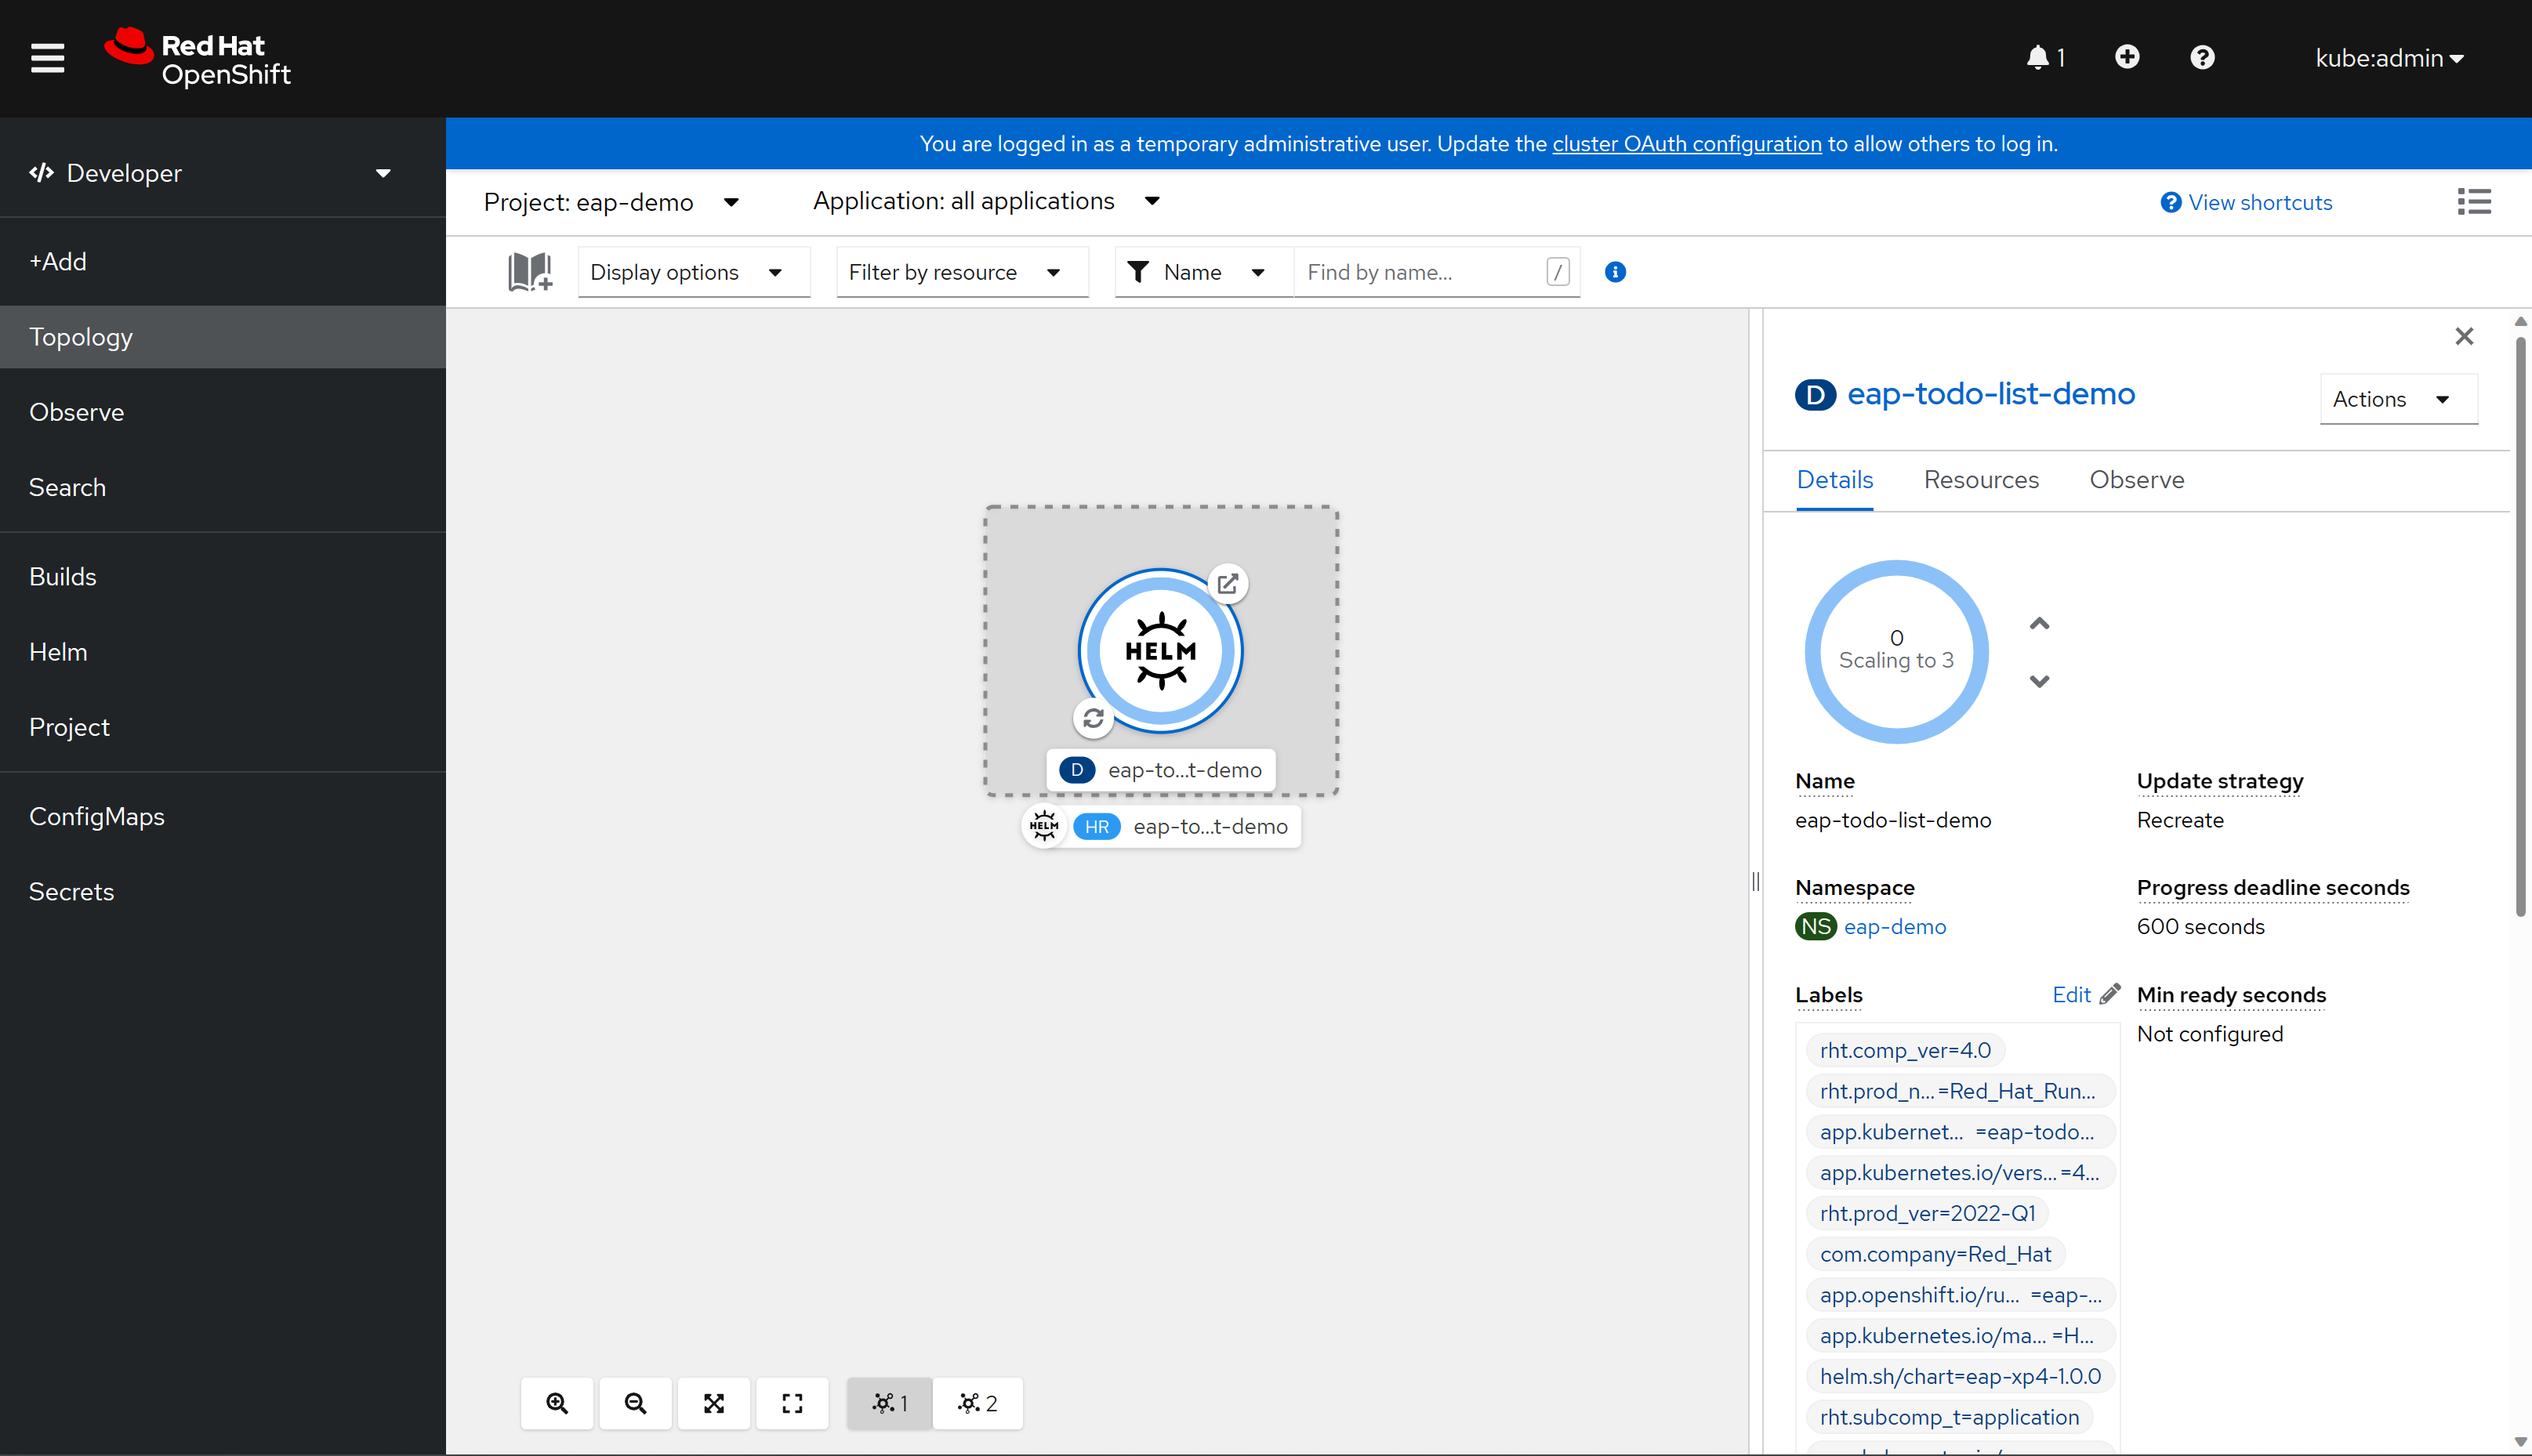The image size is (2532, 1456).
Task: Click the HelmRelease HR icon
Action: (x=1097, y=825)
